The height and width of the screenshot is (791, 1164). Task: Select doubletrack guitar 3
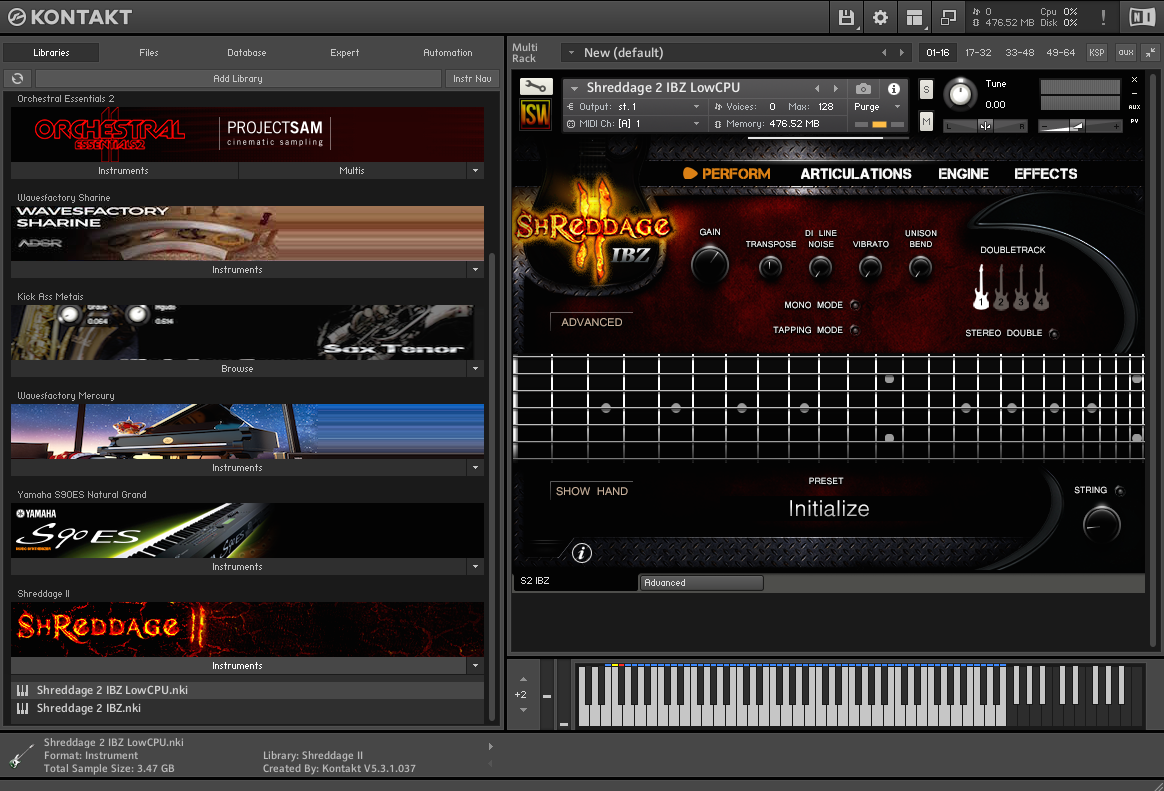point(1021,288)
